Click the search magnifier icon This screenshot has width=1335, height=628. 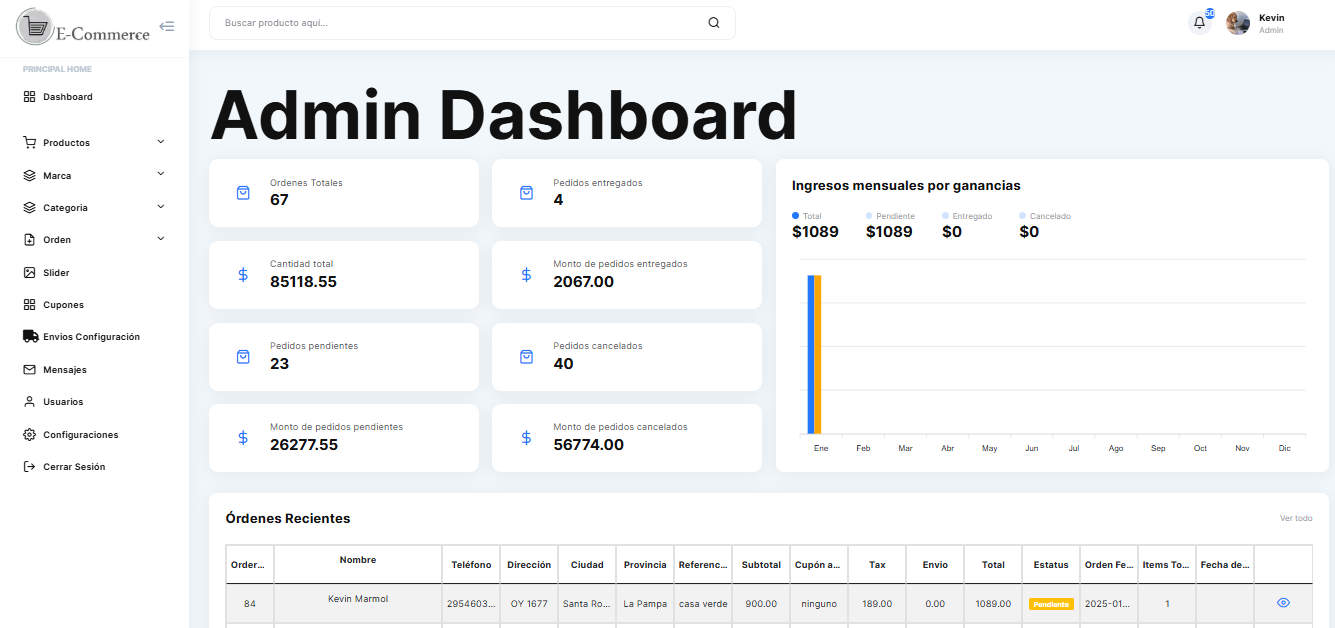pyautogui.click(x=713, y=23)
